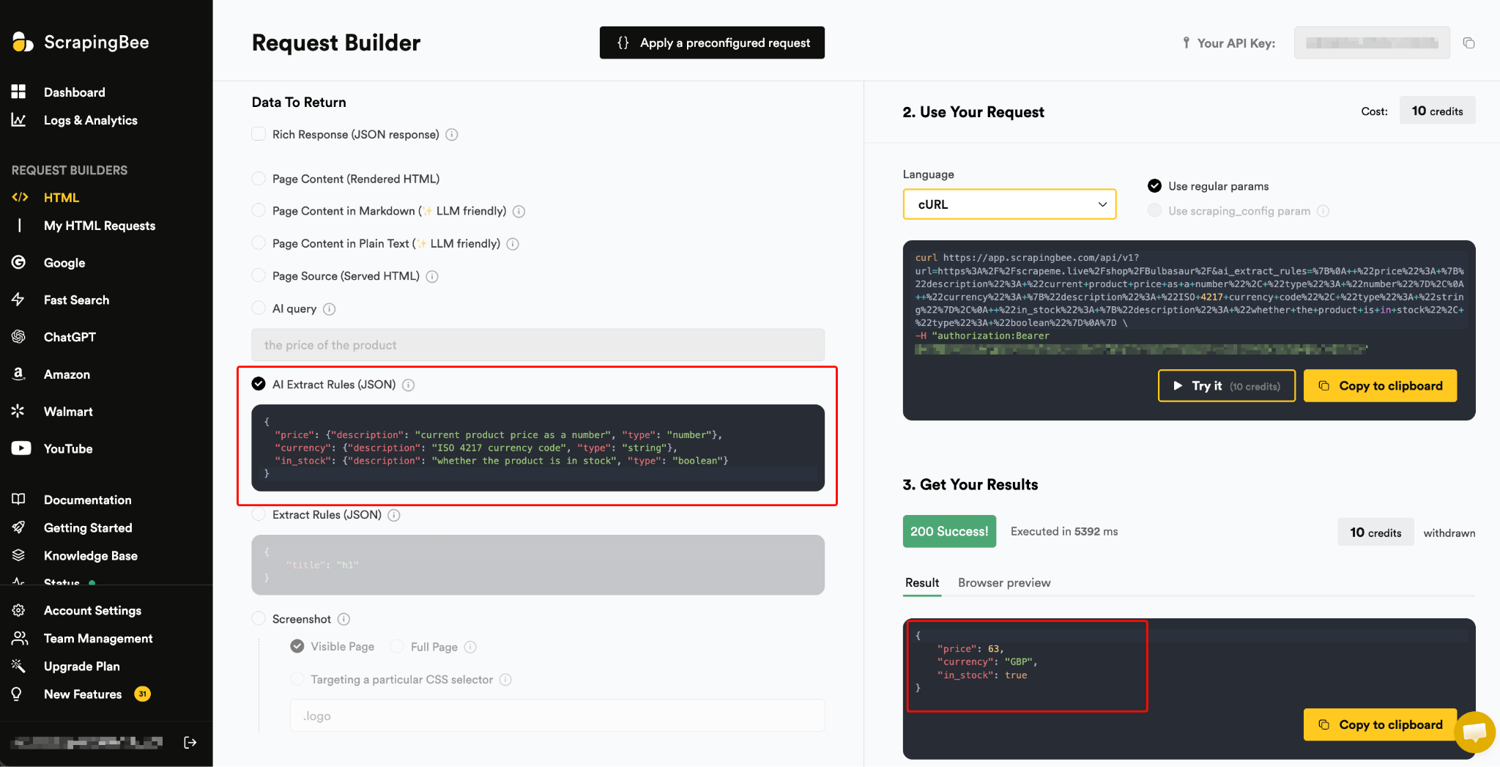1500x767 pixels.
Task: Copy the cURL request to clipboard
Action: tap(1380, 386)
